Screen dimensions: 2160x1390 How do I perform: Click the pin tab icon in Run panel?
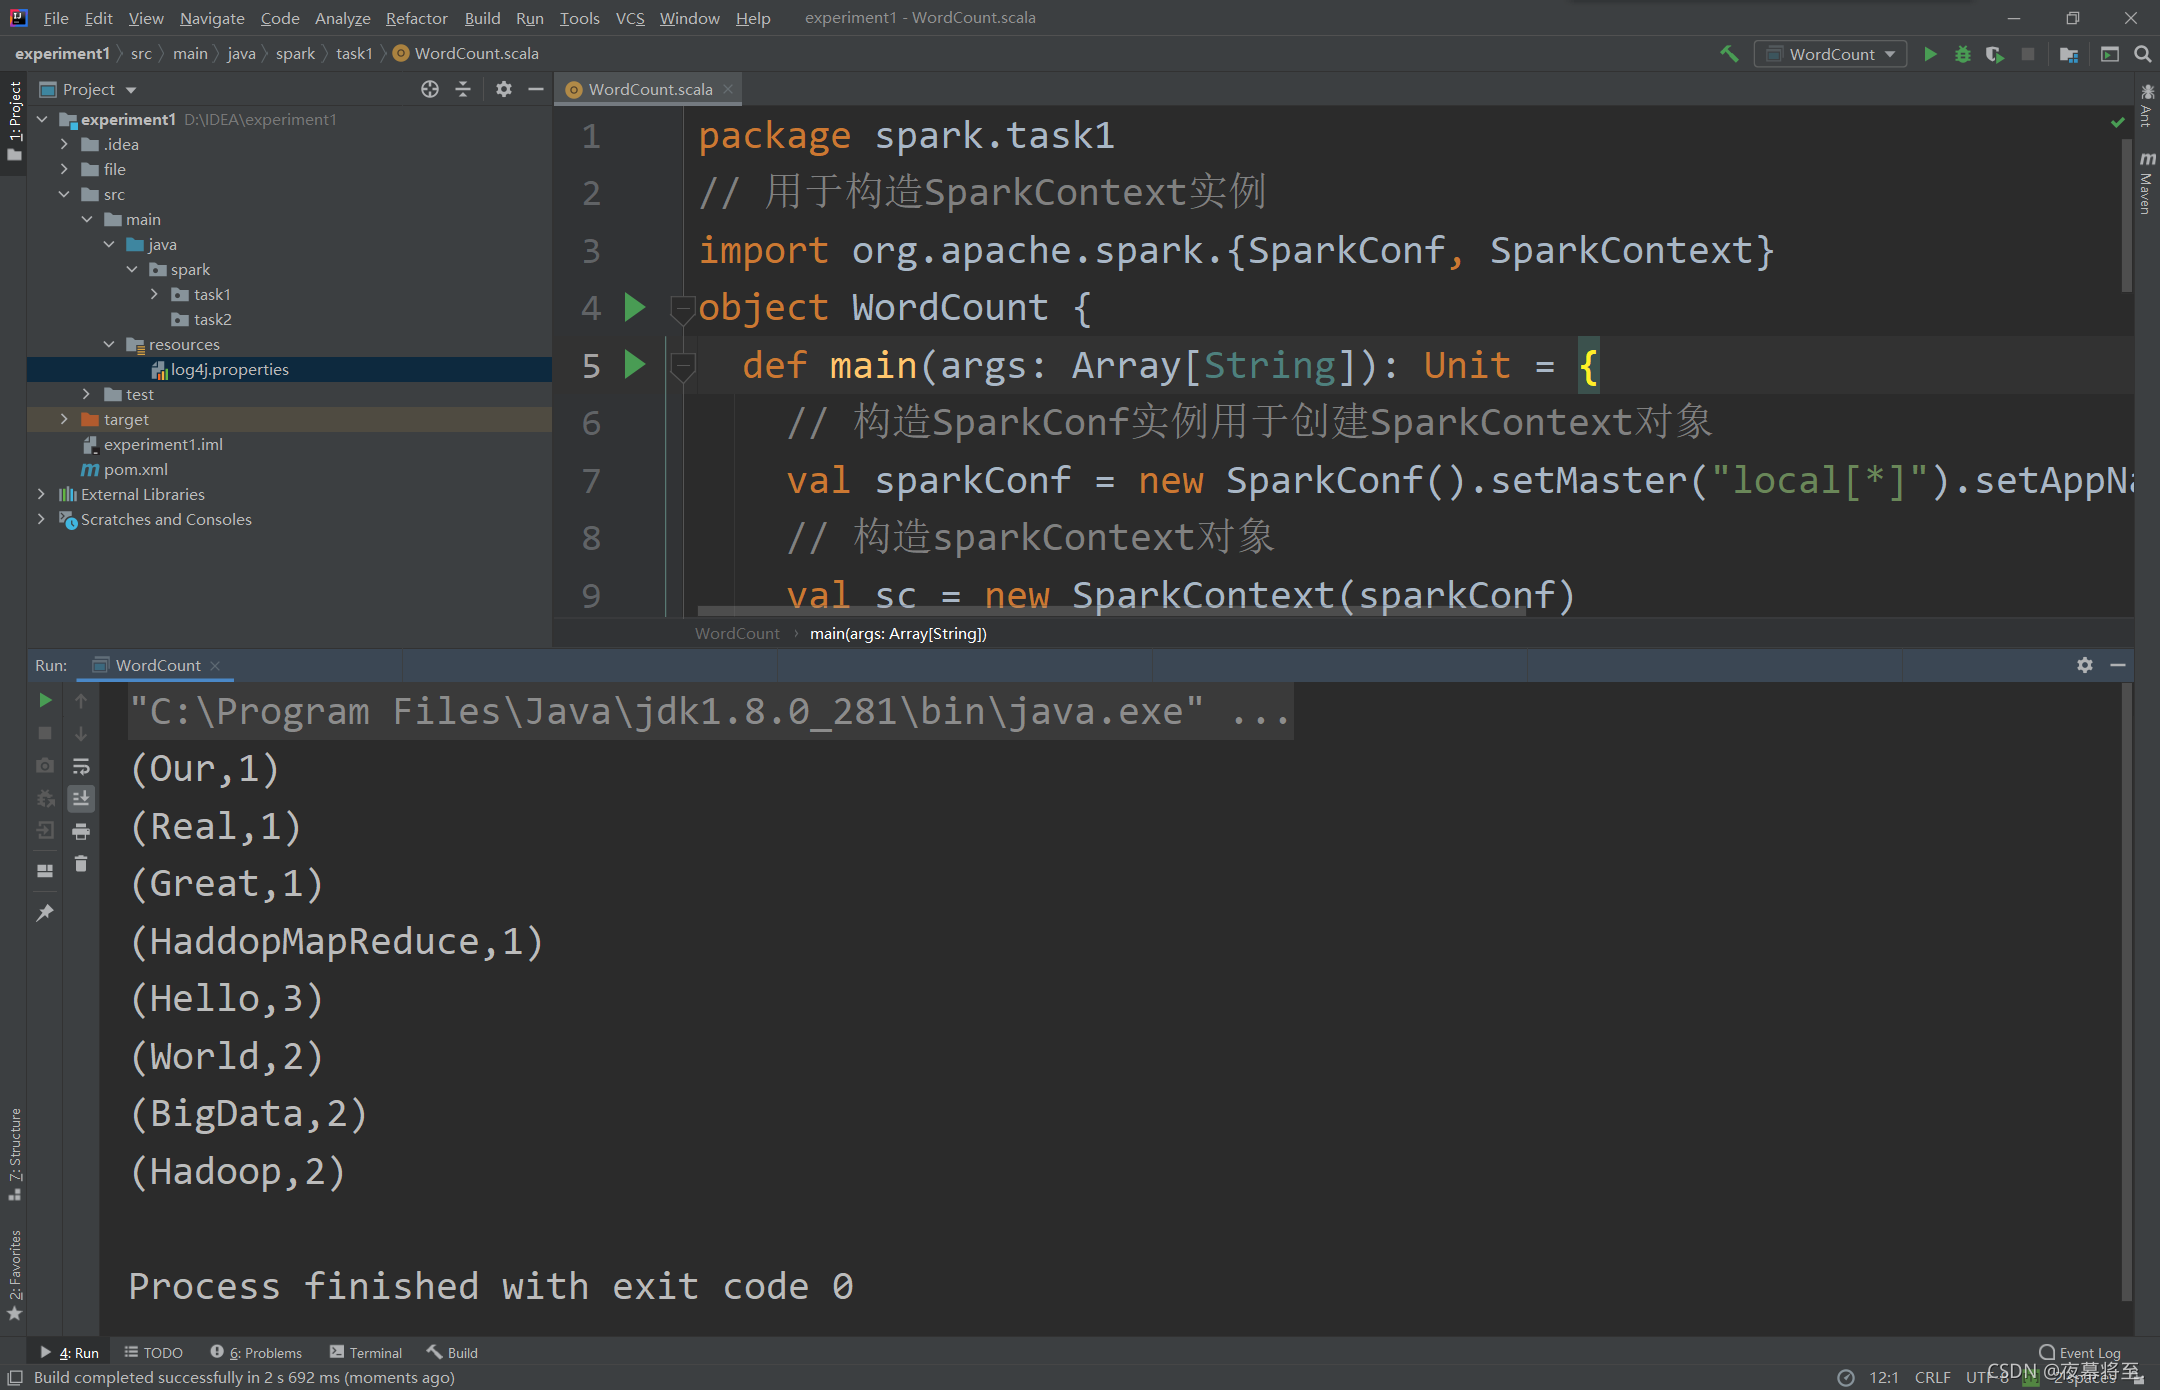[45, 912]
